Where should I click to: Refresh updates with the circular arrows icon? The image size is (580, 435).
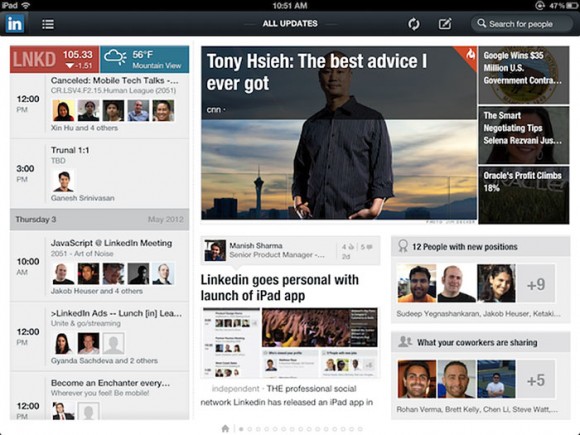coord(414,24)
